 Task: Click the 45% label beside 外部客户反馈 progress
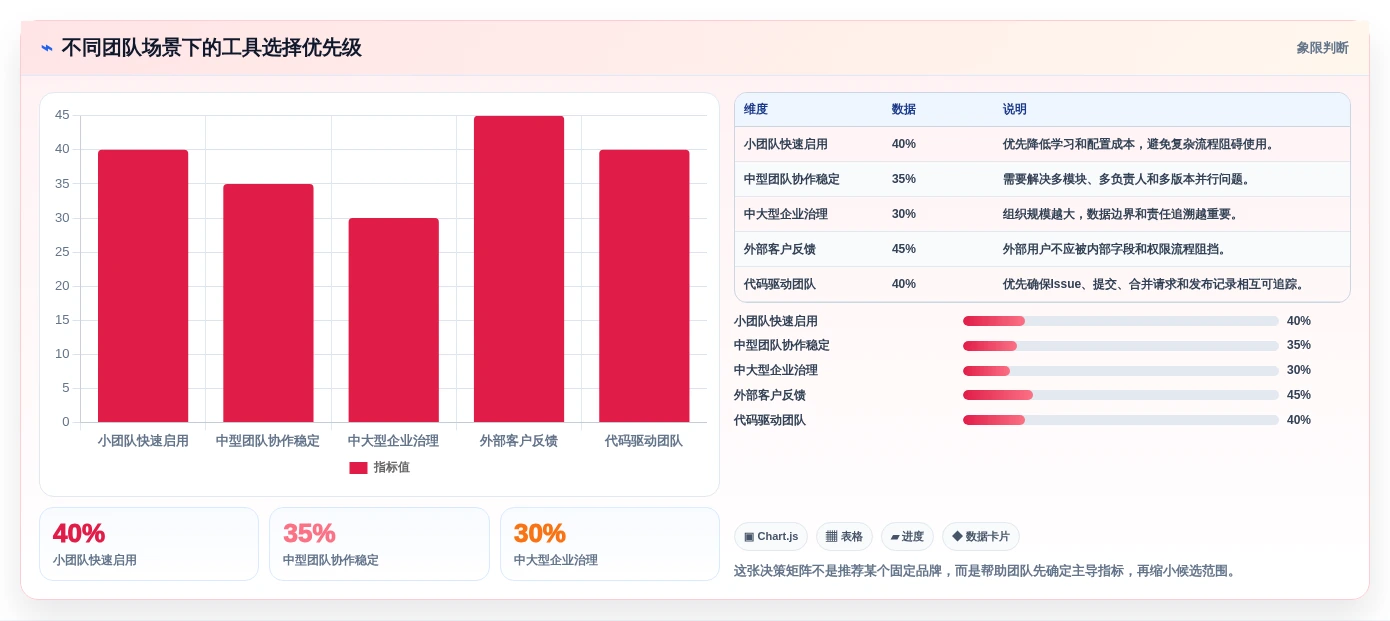(x=1299, y=395)
